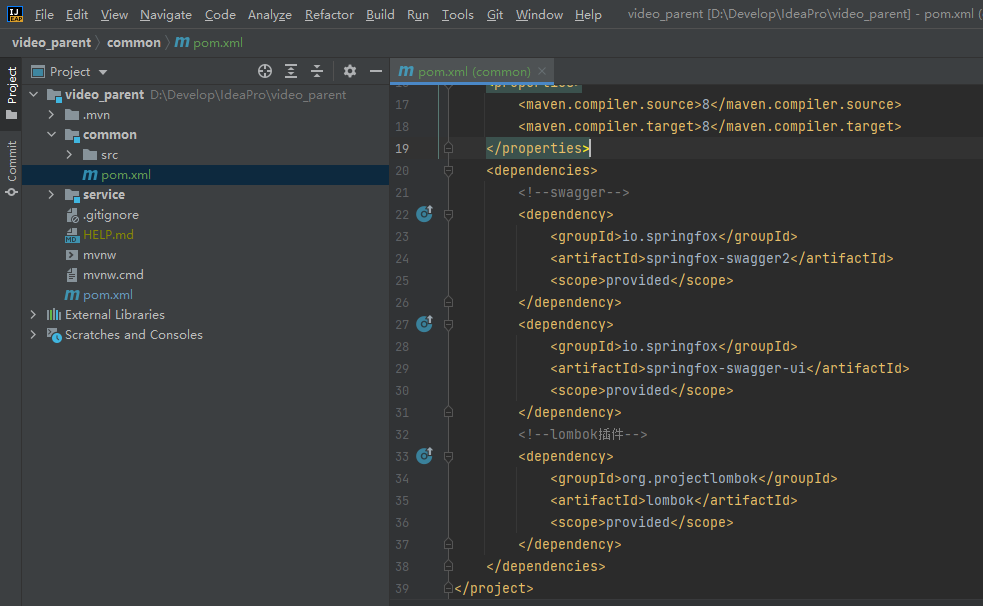Screen dimensions: 983x606
Task: Click the lombok artifactId on line 35
Action: point(670,501)
